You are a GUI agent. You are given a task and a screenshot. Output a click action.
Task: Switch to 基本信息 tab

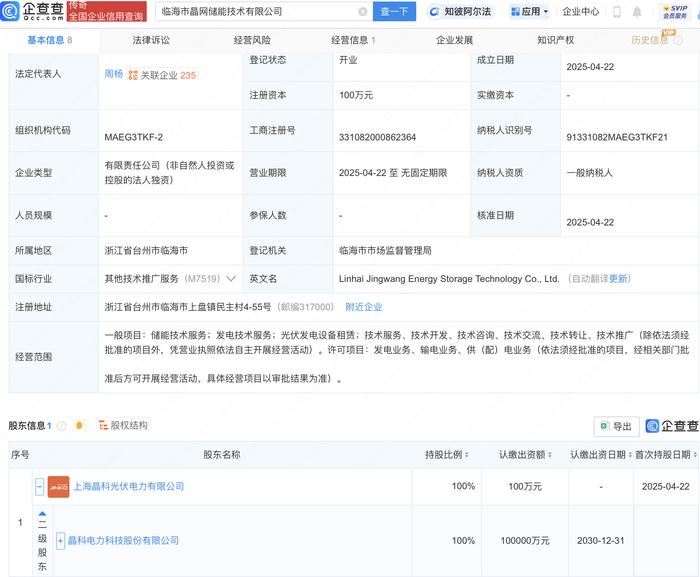pos(50,40)
